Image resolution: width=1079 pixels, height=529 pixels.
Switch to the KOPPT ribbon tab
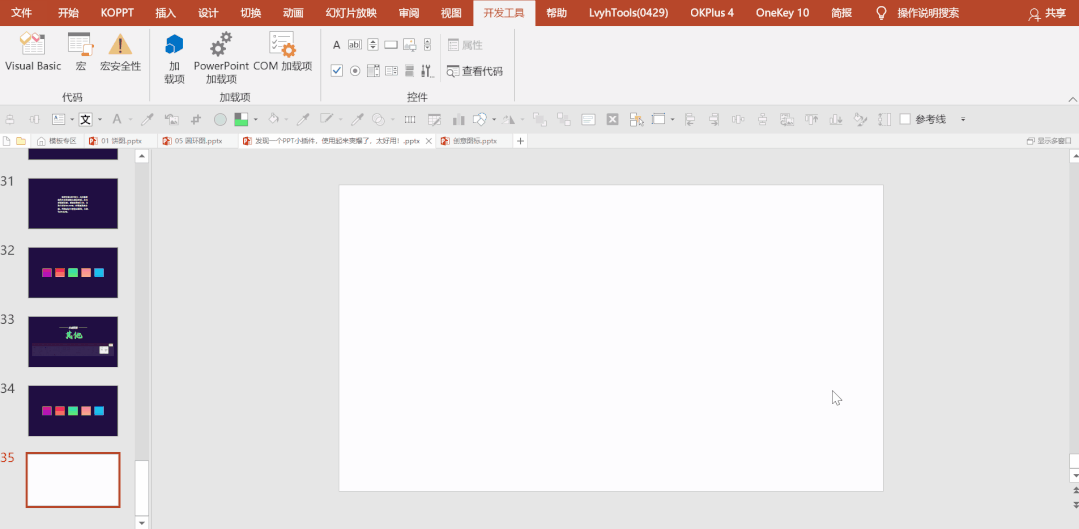pos(116,13)
